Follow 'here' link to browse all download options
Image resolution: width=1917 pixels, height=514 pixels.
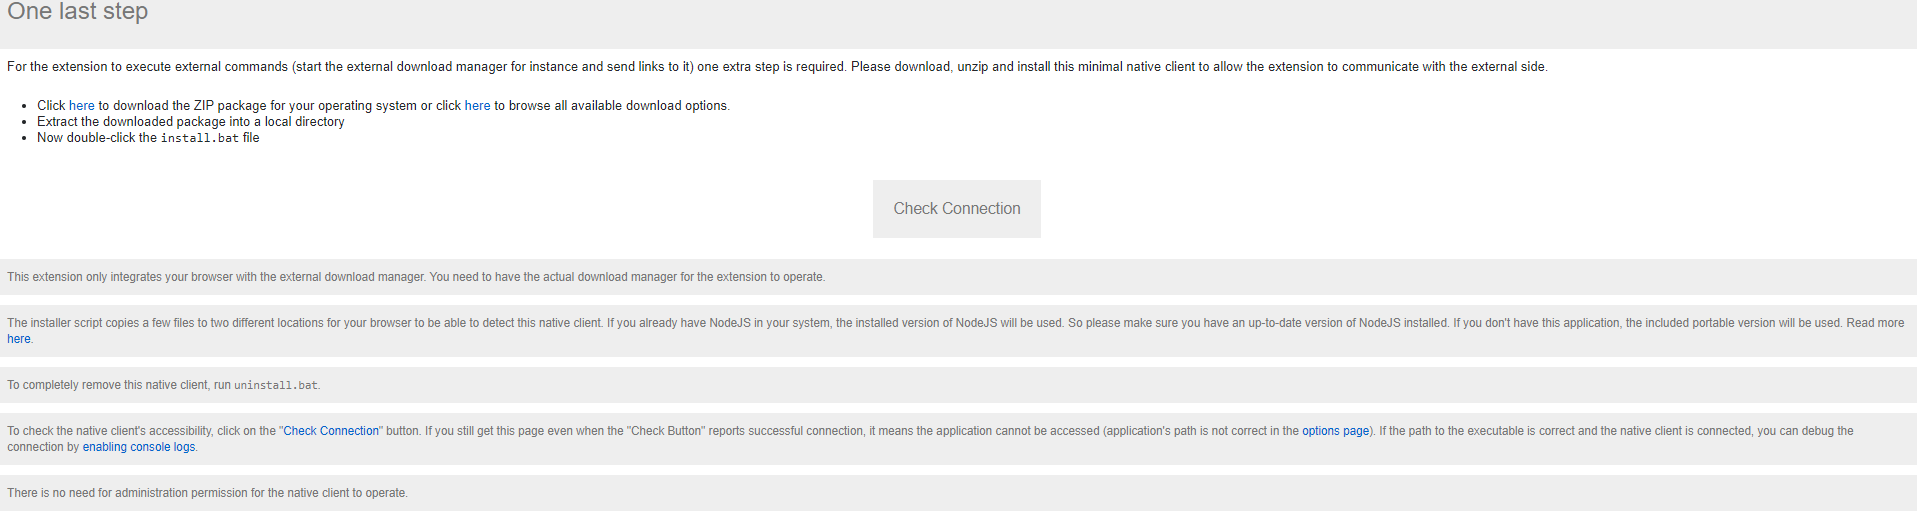(477, 106)
